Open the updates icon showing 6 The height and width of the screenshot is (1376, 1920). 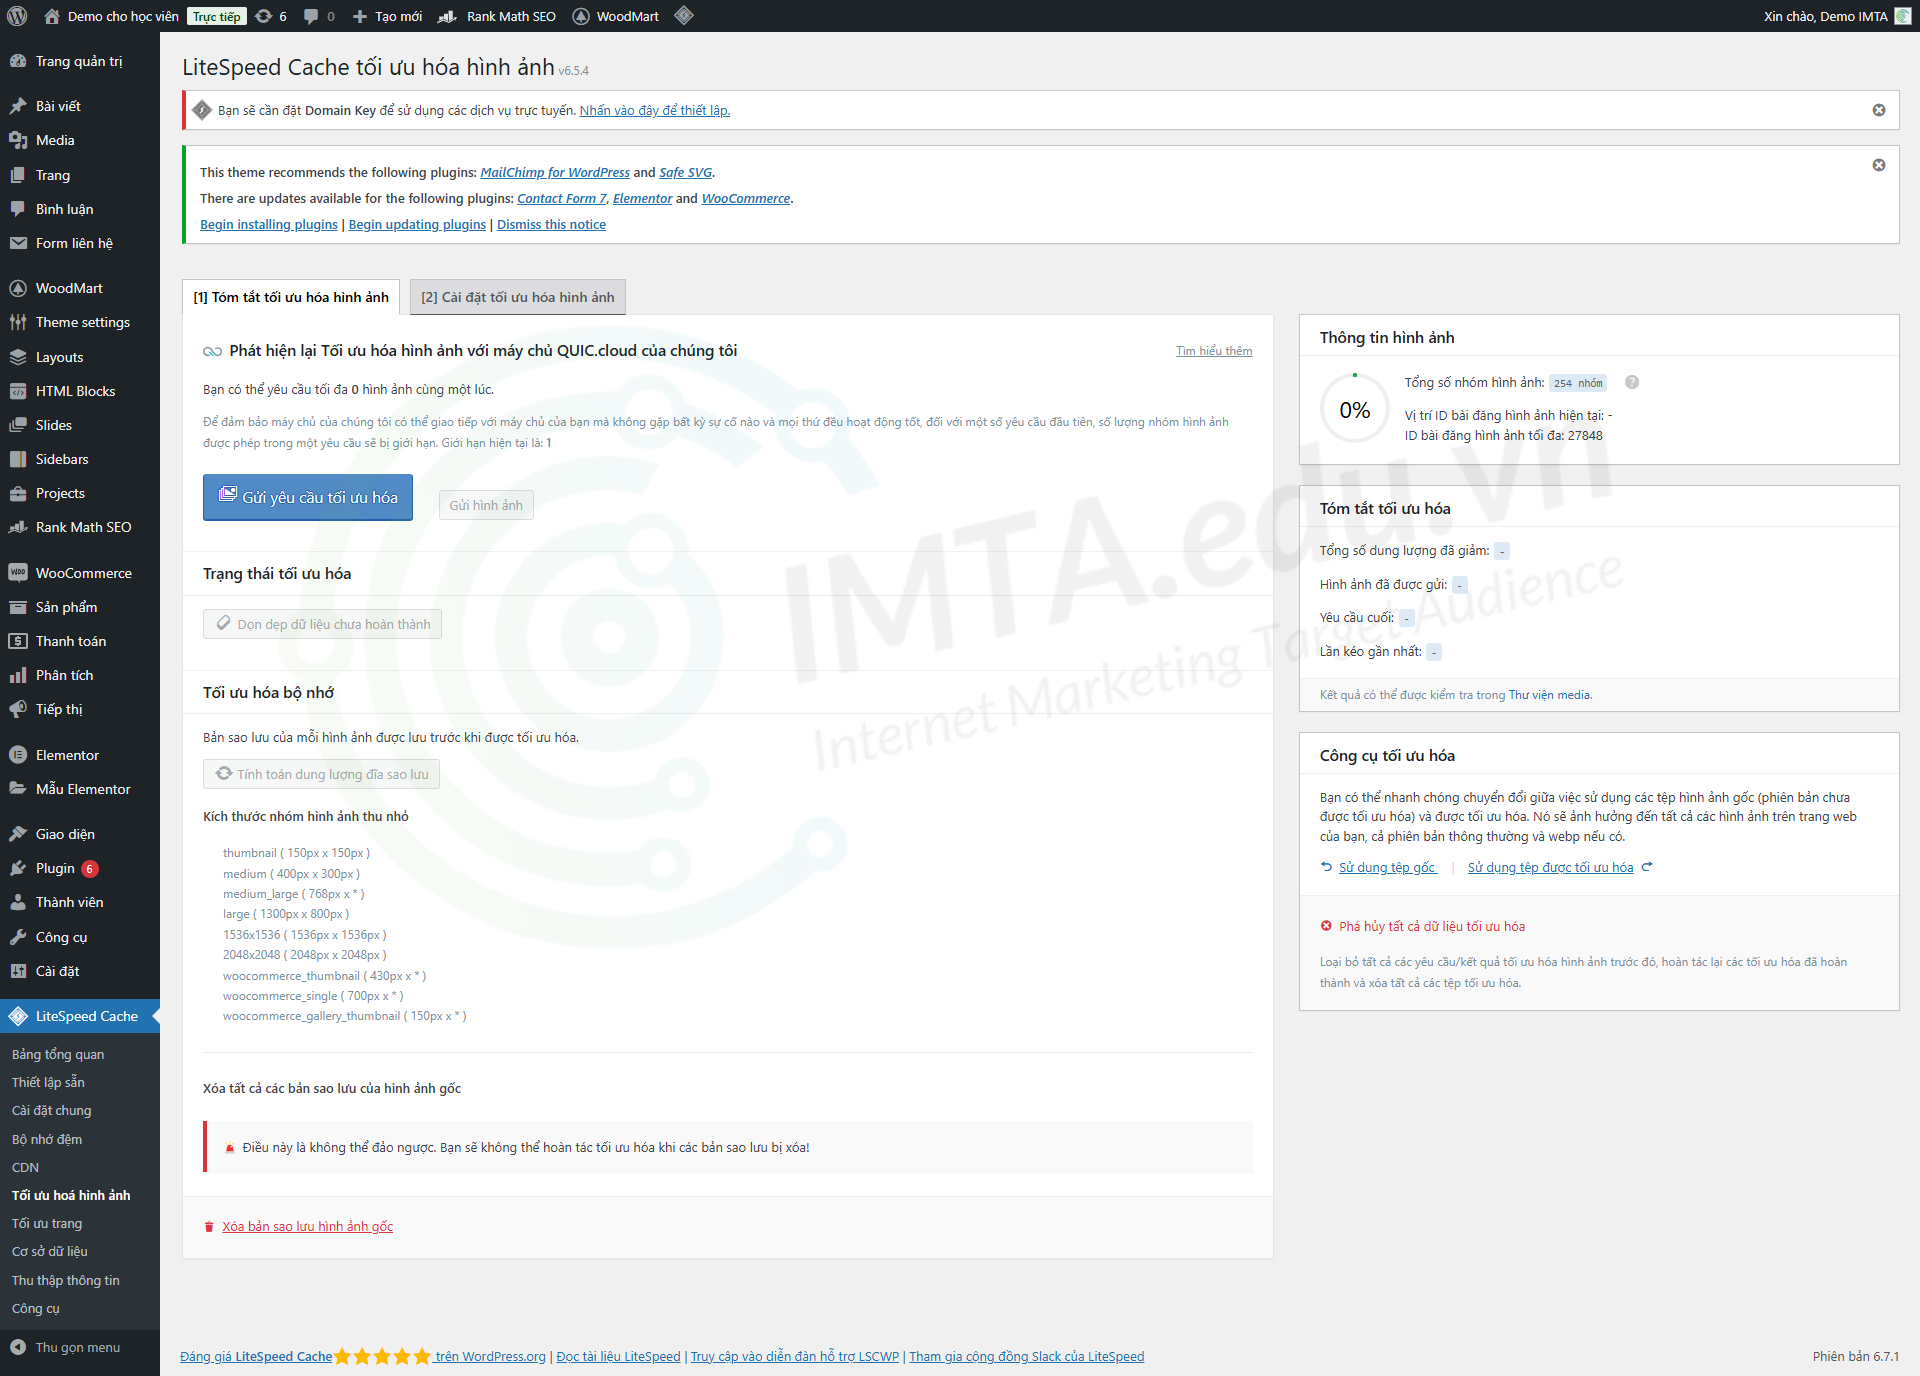(x=271, y=16)
